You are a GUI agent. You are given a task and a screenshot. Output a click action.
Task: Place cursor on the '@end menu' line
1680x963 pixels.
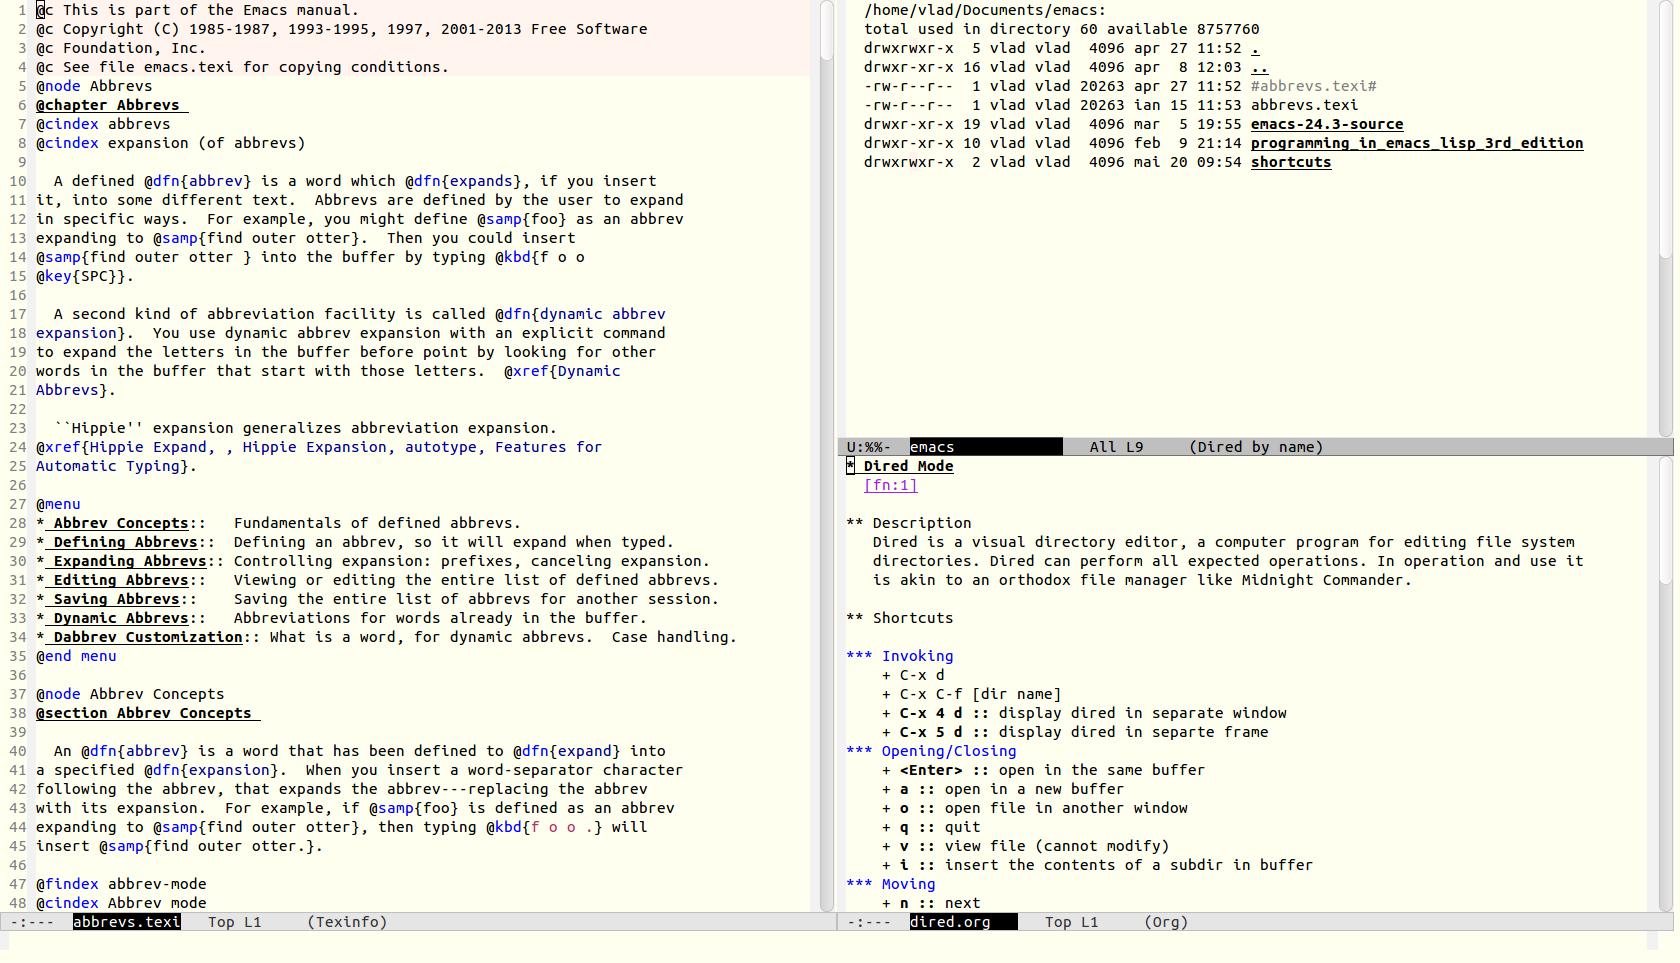pos(76,656)
